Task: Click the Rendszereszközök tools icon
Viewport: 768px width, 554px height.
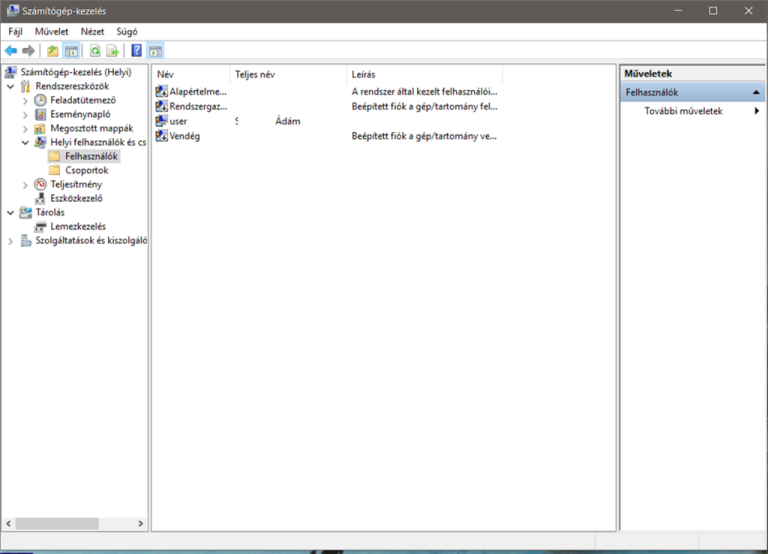Action: 25,86
